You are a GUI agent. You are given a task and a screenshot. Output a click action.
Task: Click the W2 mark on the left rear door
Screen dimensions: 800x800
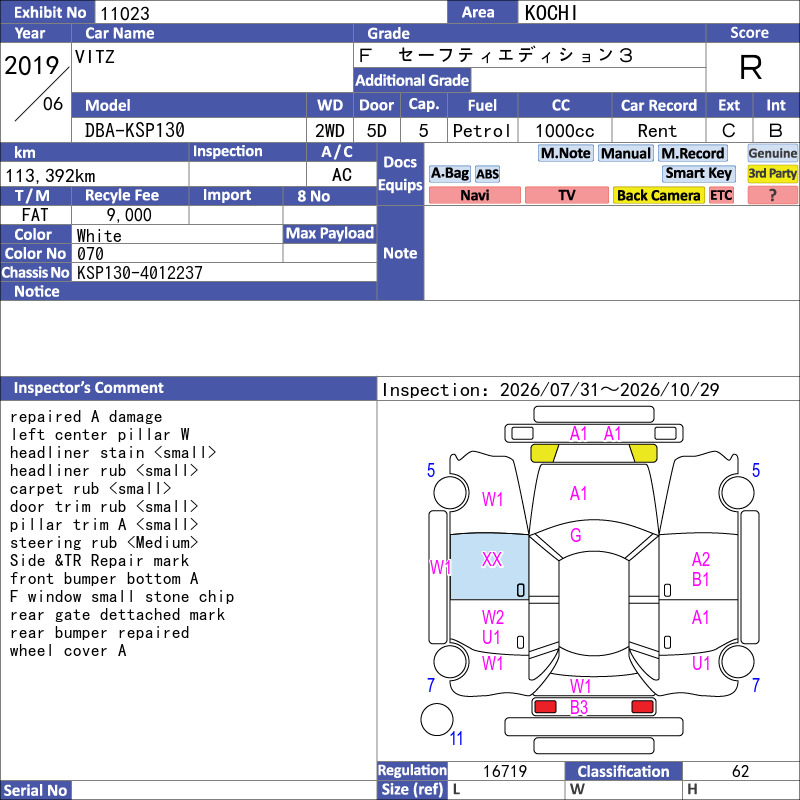click(492, 618)
